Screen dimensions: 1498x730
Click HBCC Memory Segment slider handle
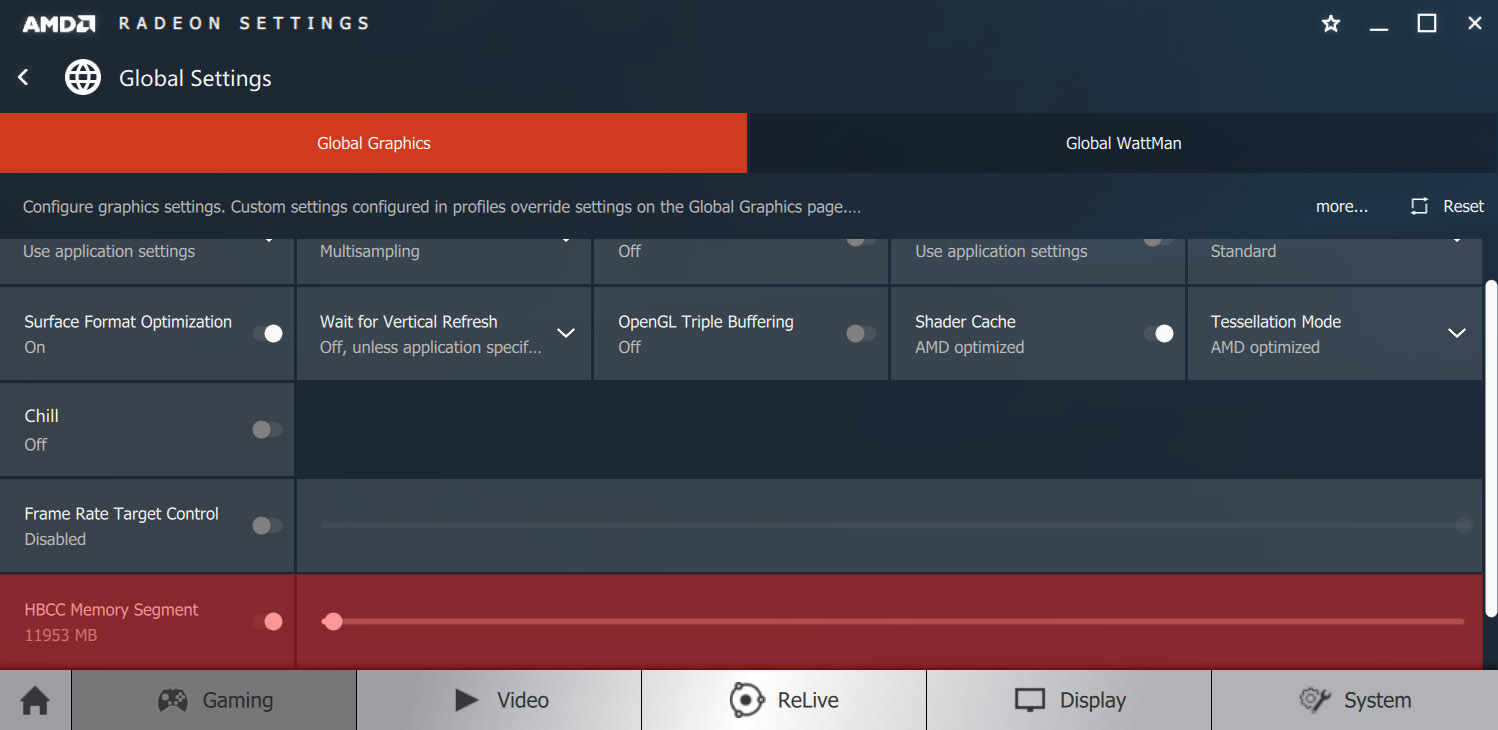pos(333,621)
